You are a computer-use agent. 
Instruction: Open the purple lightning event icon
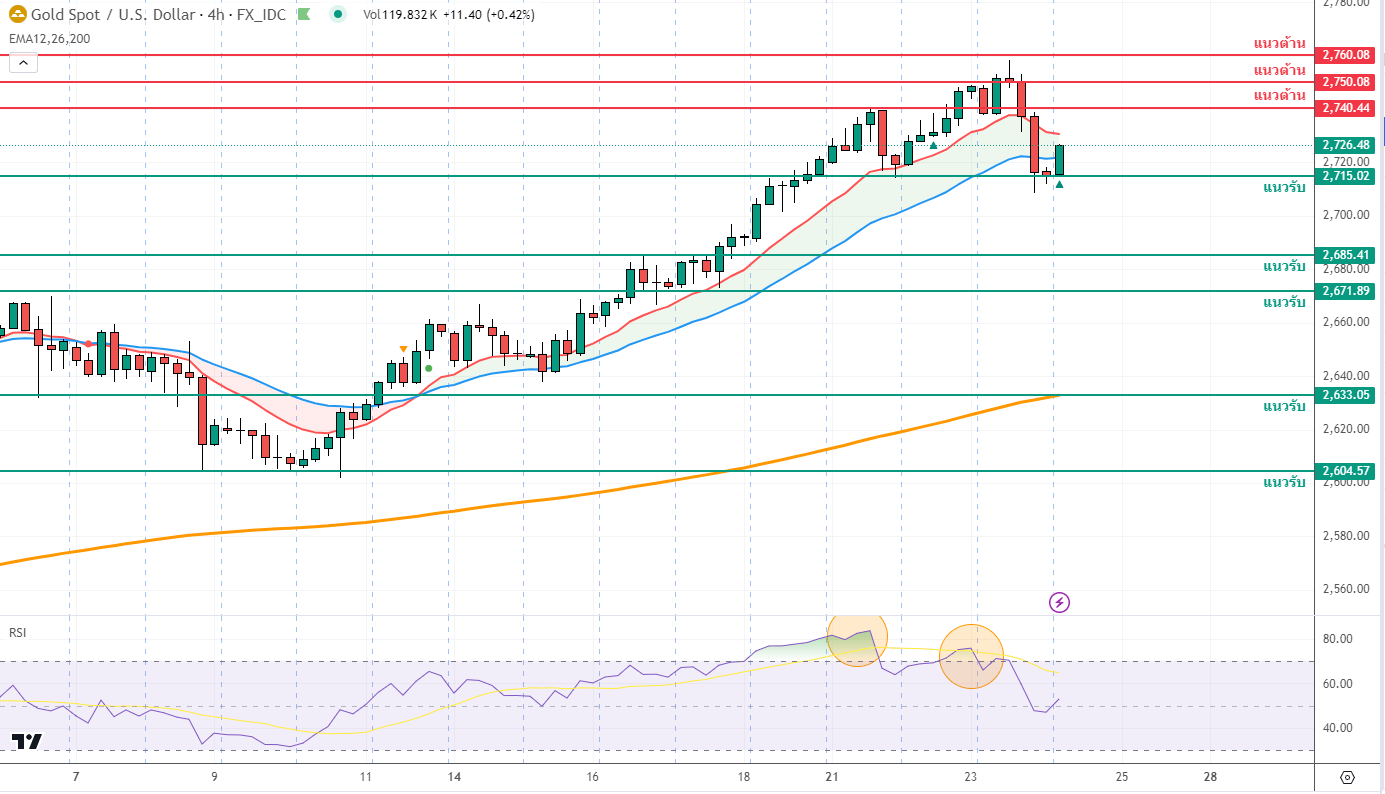(1060, 602)
